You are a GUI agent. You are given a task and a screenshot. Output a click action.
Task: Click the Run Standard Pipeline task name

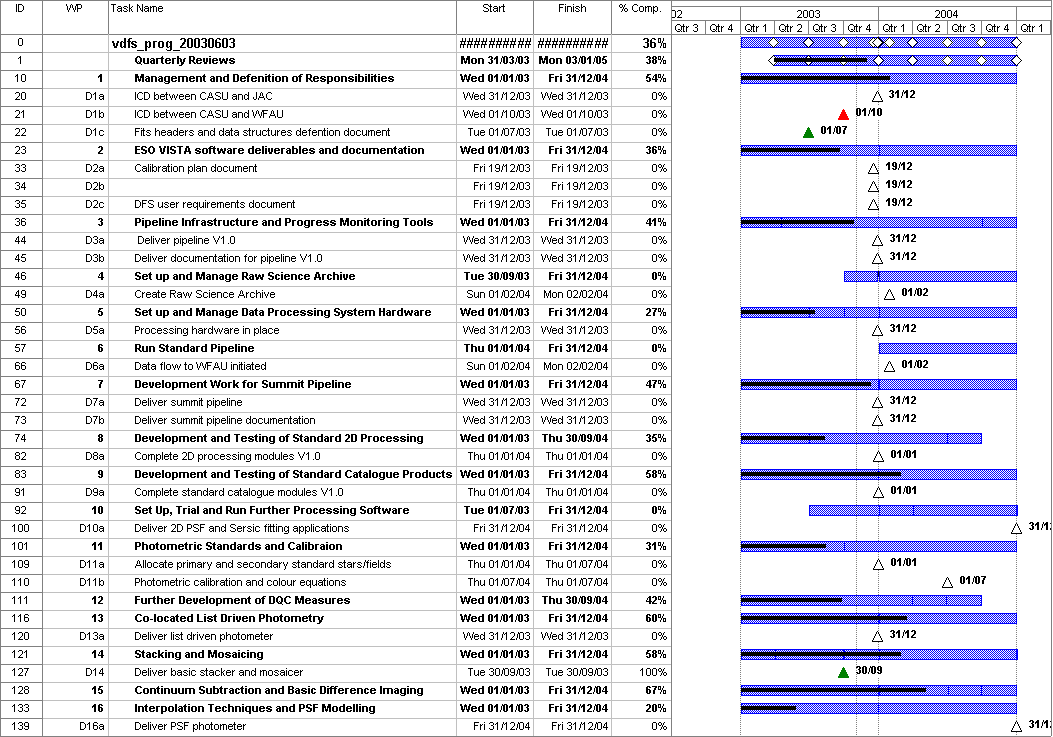click(194, 349)
